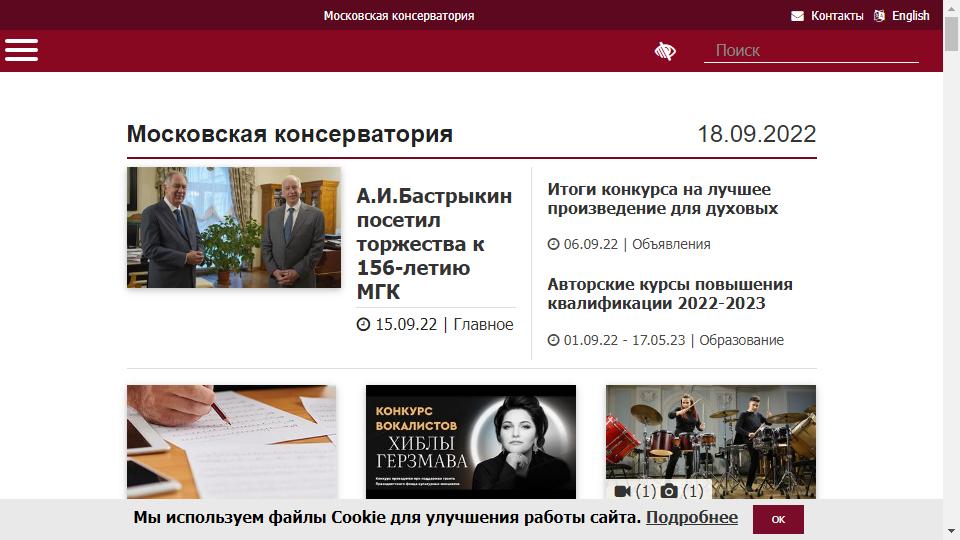Open the Контакты link

click(837, 16)
